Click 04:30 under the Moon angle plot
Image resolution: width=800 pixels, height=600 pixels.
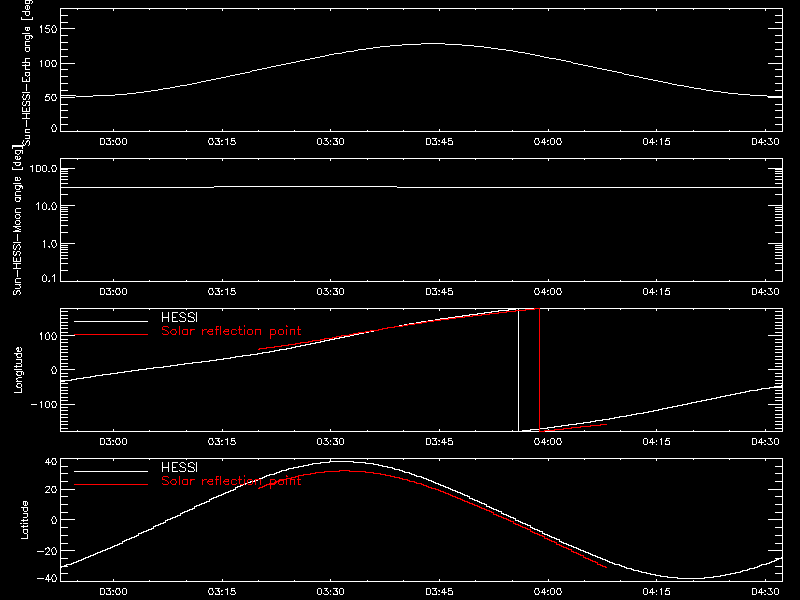(x=765, y=292)
